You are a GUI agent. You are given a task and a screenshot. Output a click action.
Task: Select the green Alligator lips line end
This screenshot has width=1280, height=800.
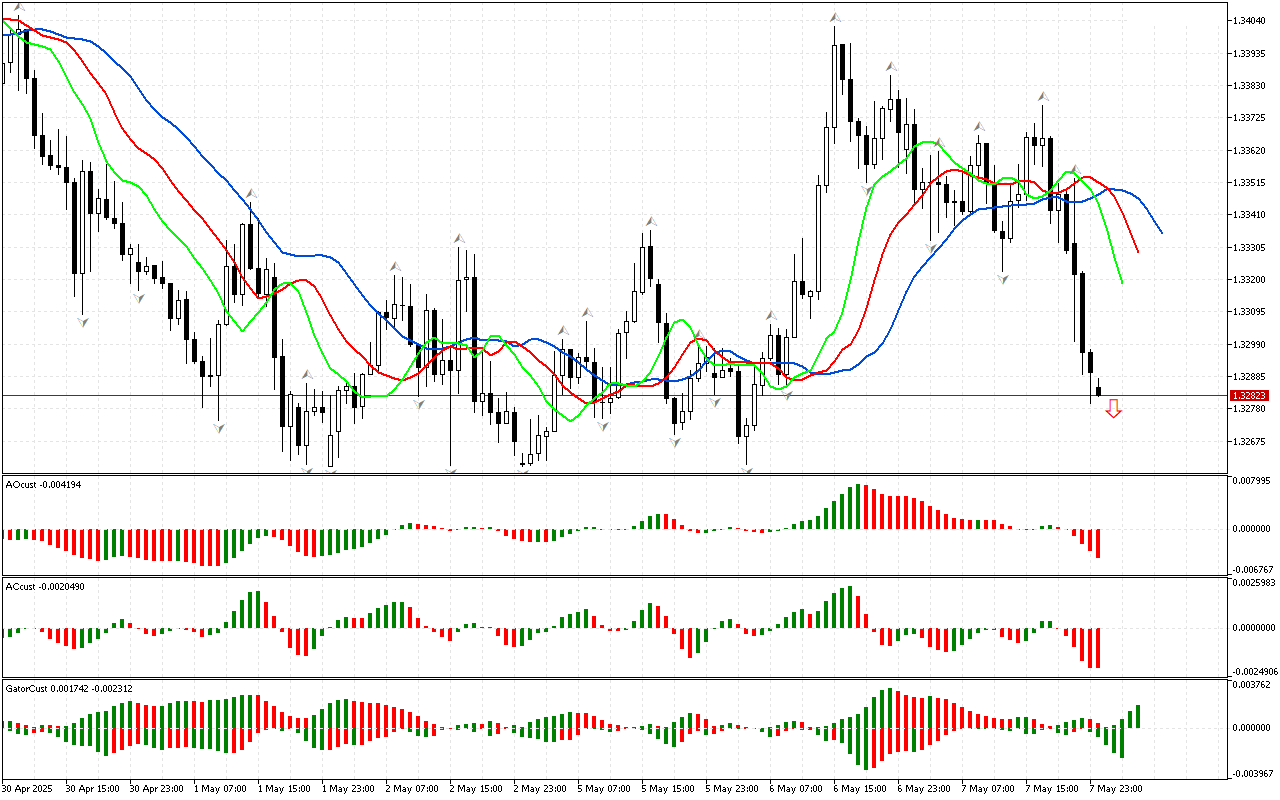pos(1121,281)
